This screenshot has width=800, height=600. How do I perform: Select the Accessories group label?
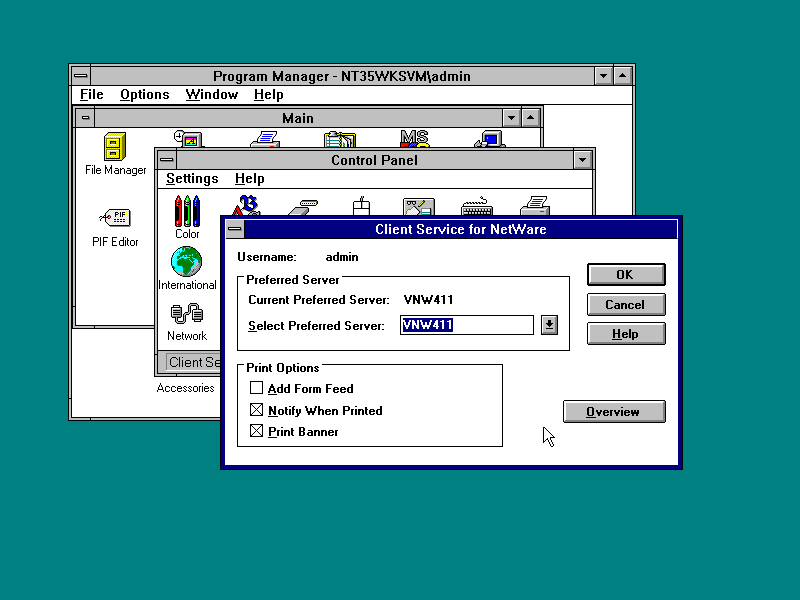pos(185,388)
